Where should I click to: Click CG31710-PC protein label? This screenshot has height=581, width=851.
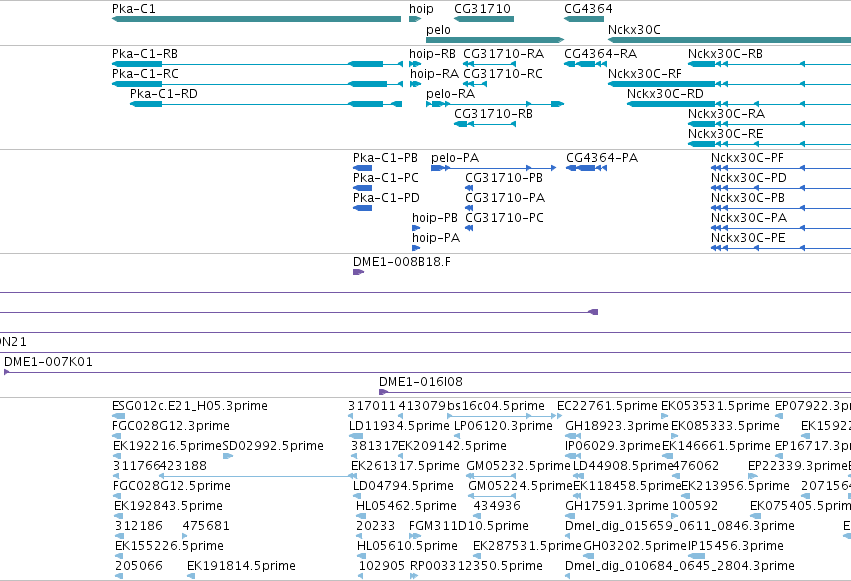coord(505,218)
